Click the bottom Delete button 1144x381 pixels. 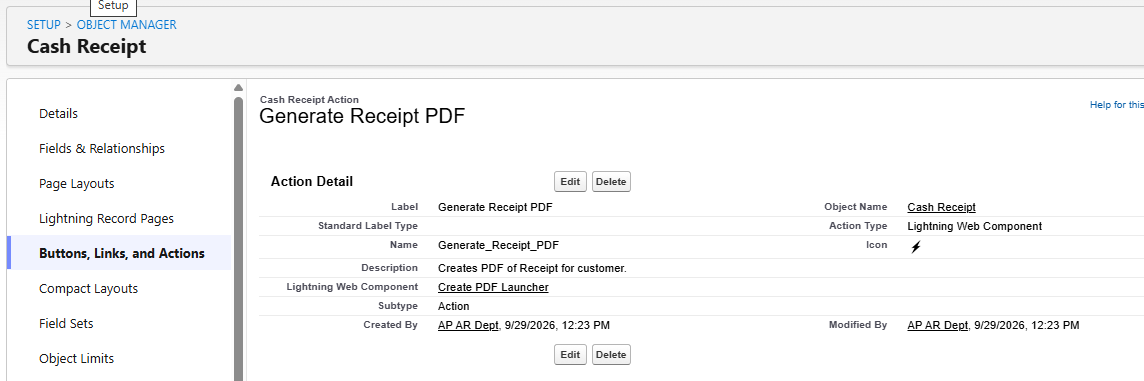(611, 355)
